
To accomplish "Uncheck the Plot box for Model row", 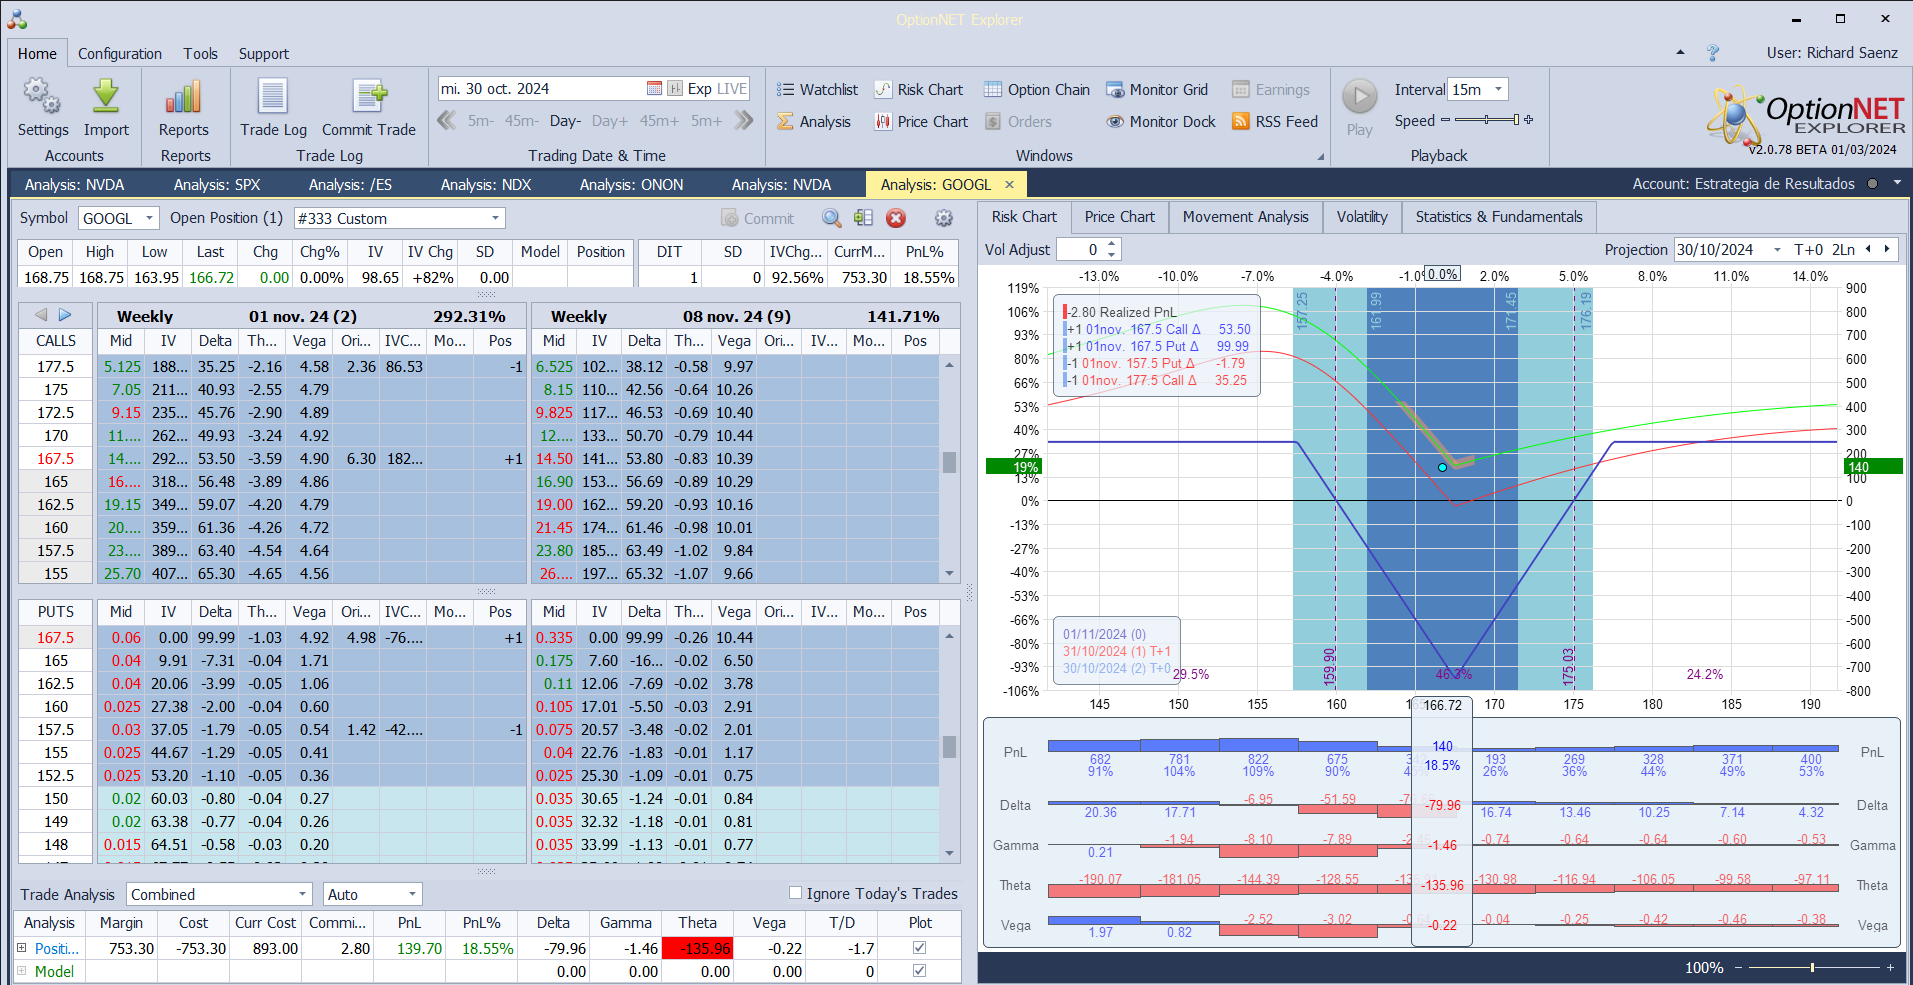I will pos(919,971).
